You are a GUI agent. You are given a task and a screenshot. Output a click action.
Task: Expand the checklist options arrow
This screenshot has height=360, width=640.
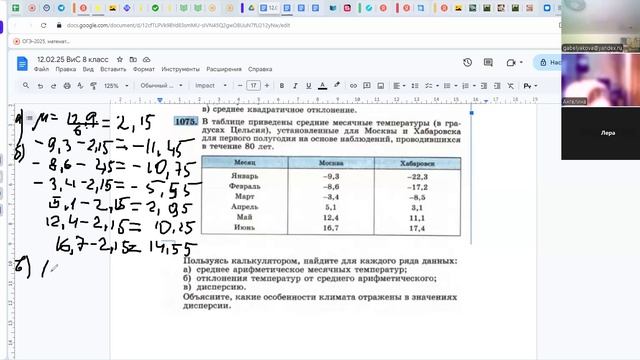click(437, 86)
